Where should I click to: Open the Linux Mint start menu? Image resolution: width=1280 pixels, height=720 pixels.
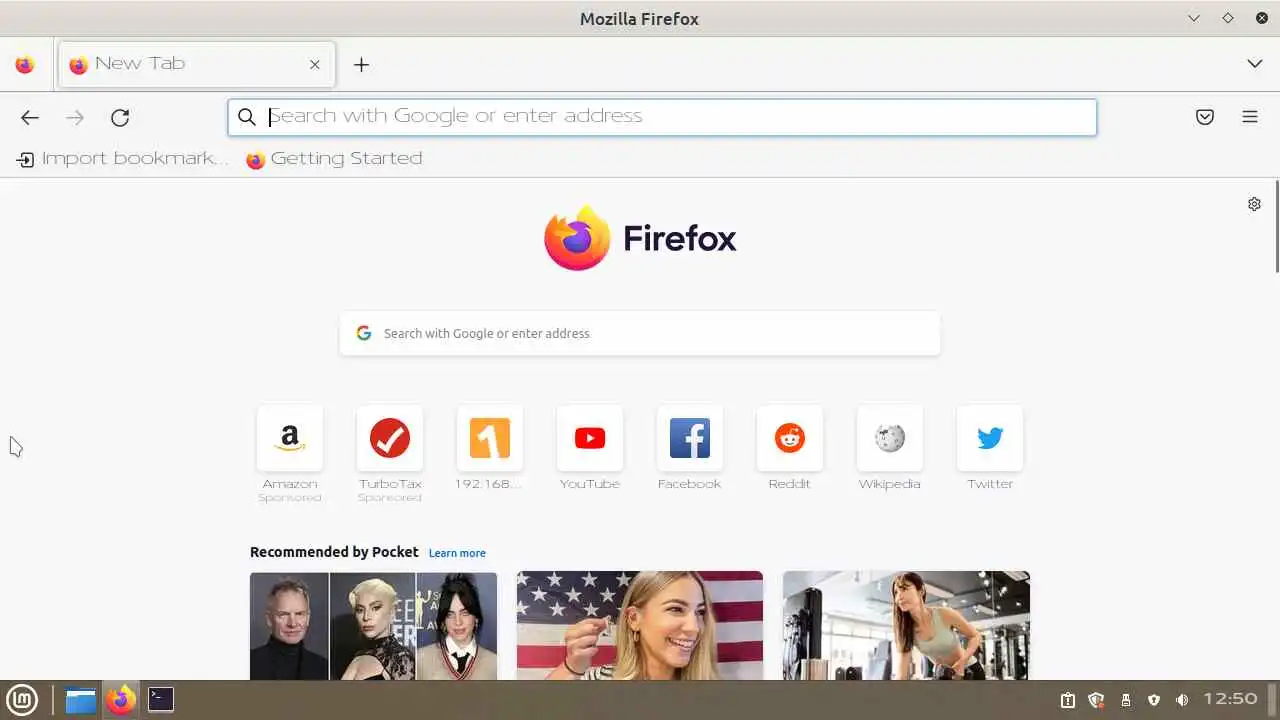(x=22, y=699)
